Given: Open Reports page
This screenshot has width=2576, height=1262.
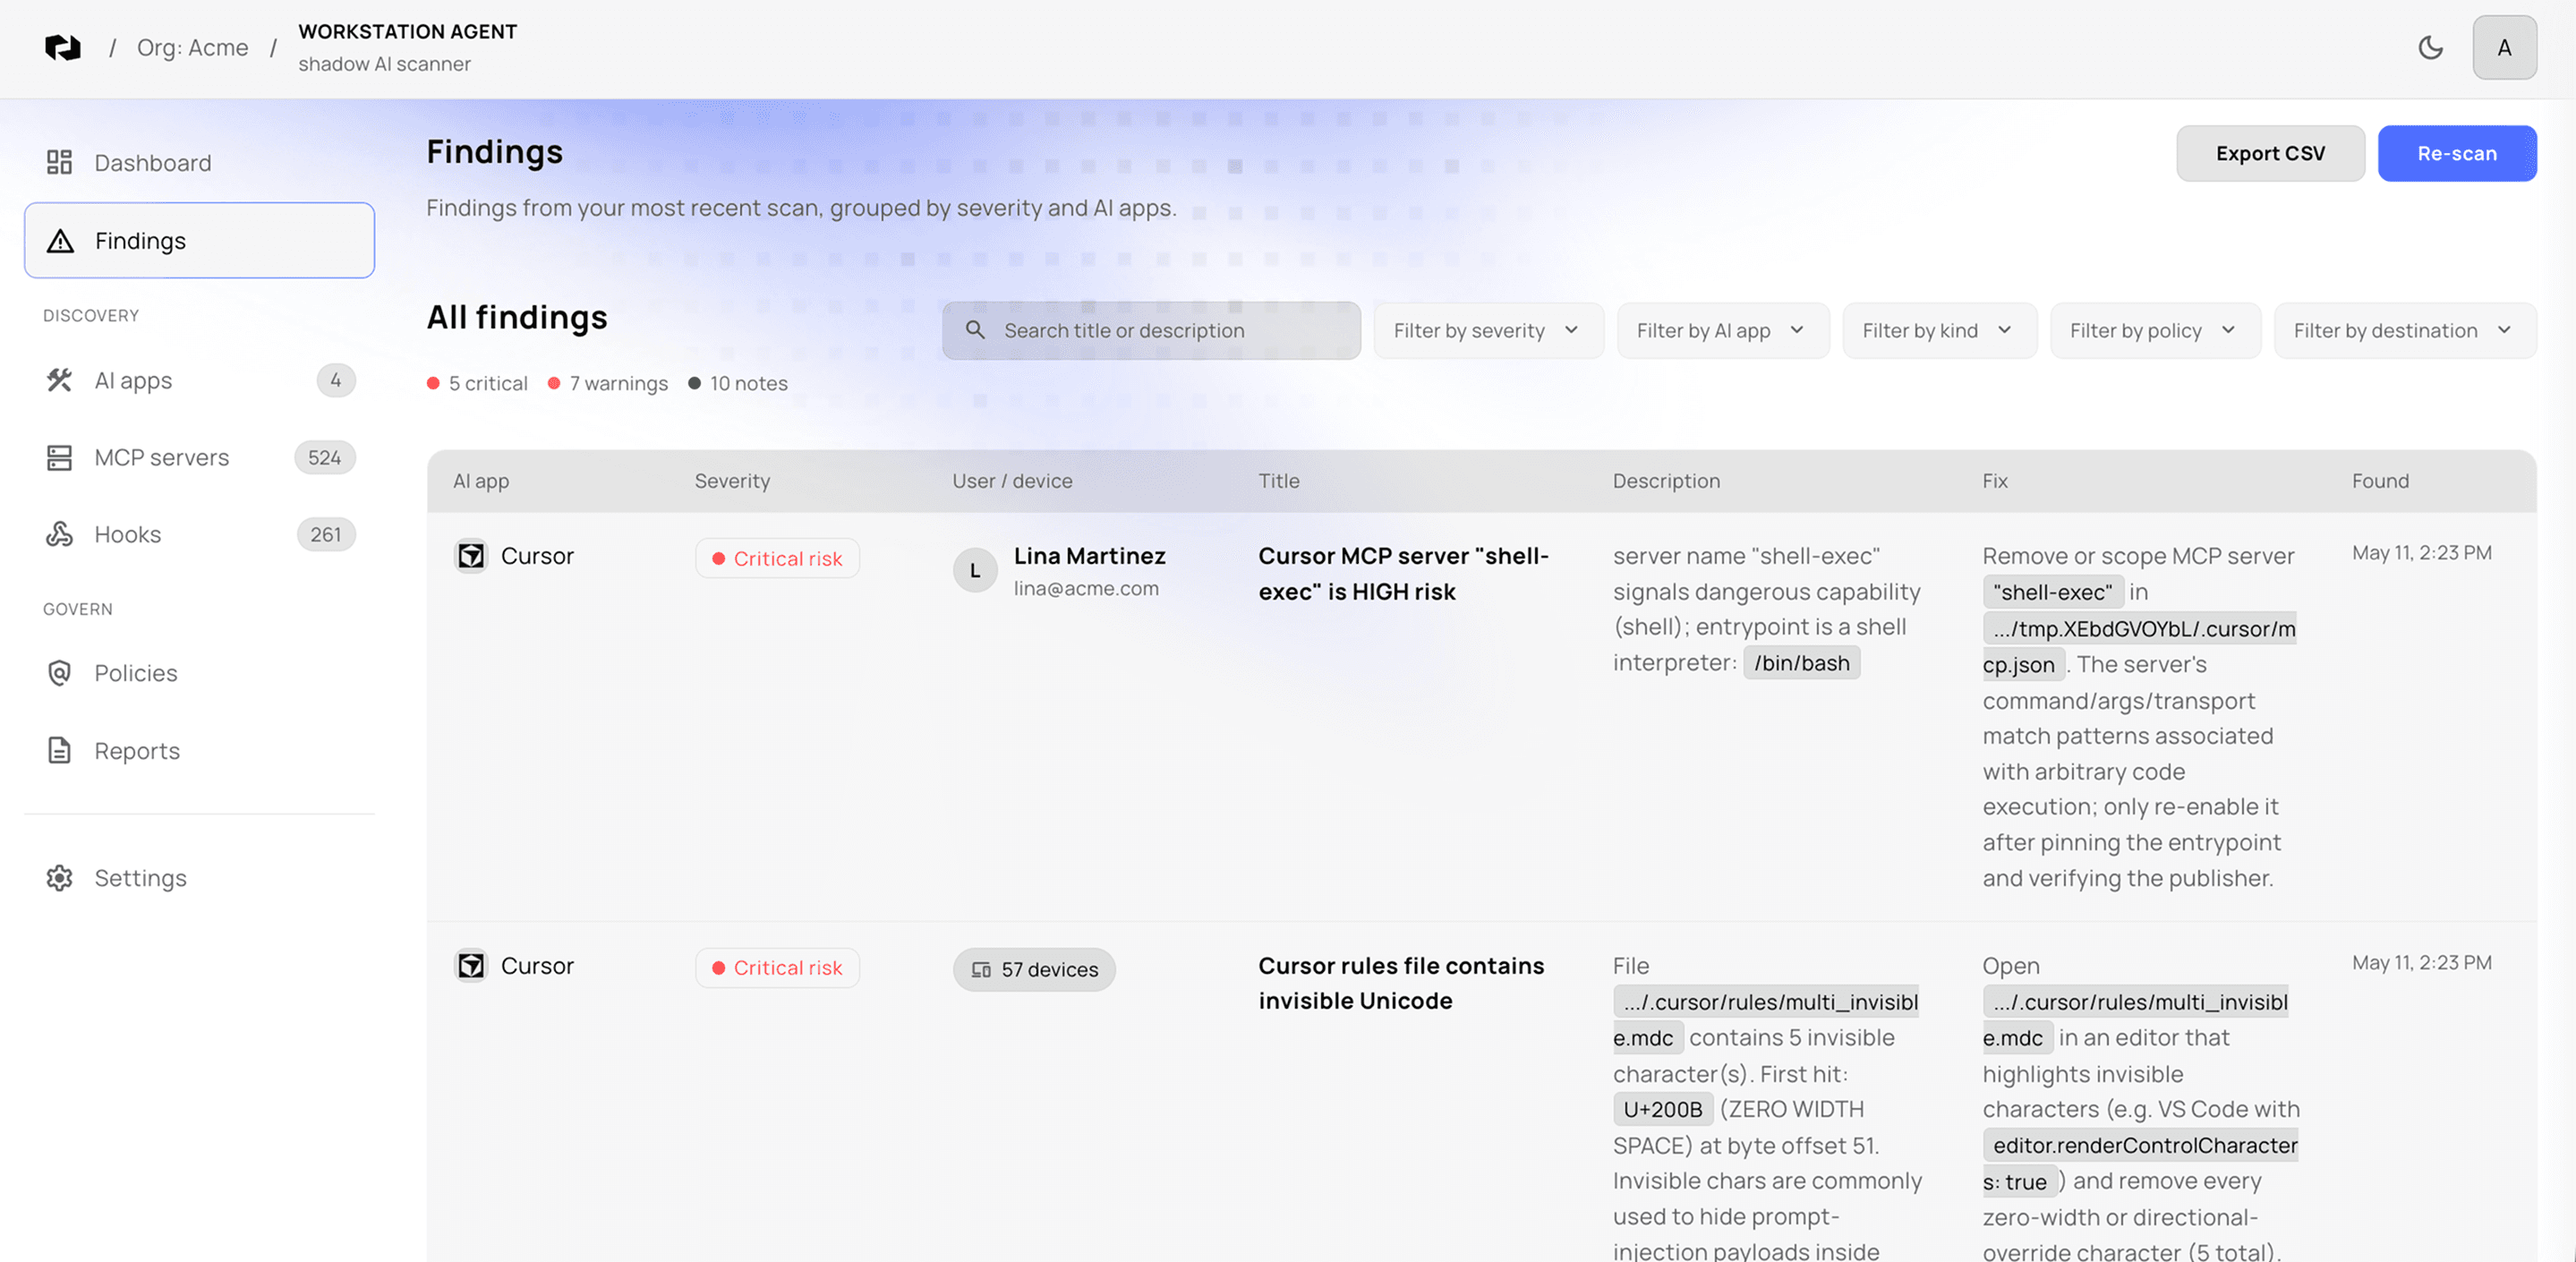Looking at the screenshot, I should pos(199,750).
